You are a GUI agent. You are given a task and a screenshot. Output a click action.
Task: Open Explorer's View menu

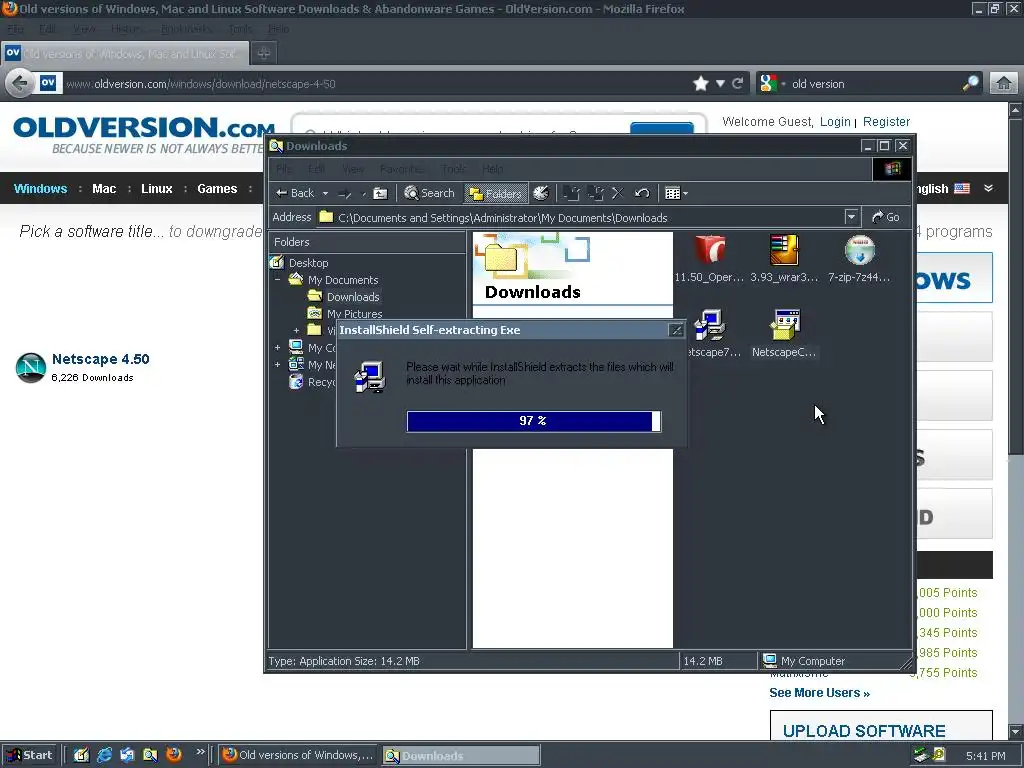click(x=353, y=169)
